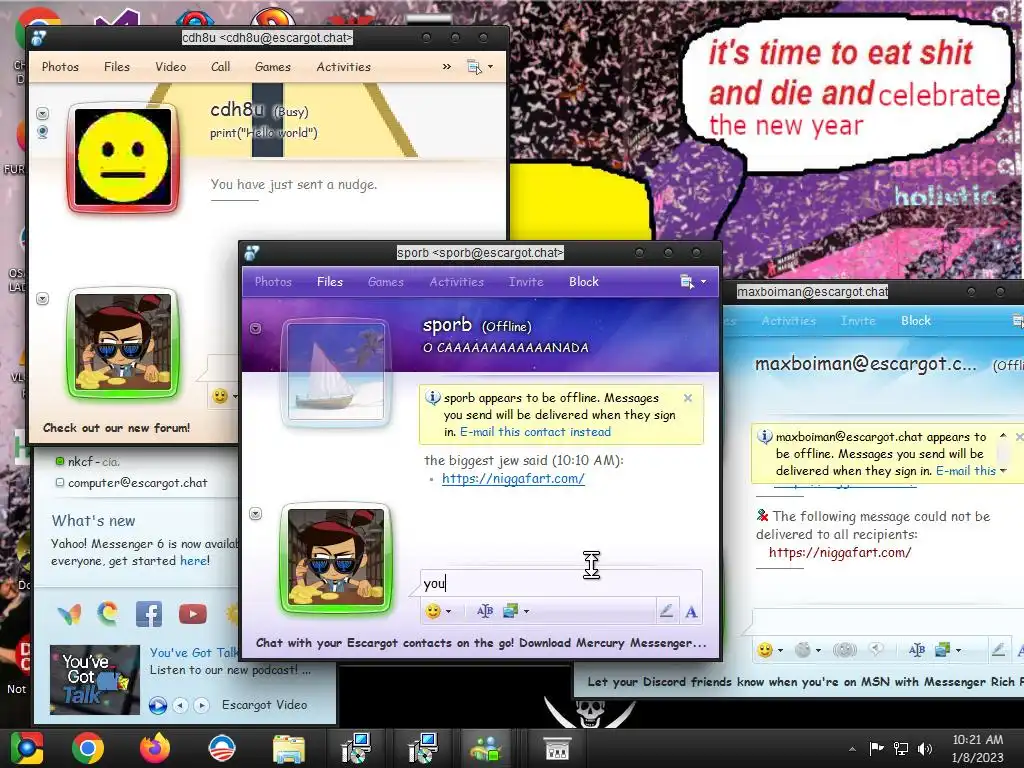Show more toolbar items in cdh8u window
Image resolution: width=1024 pixels, height=768 pixels.
447,67
